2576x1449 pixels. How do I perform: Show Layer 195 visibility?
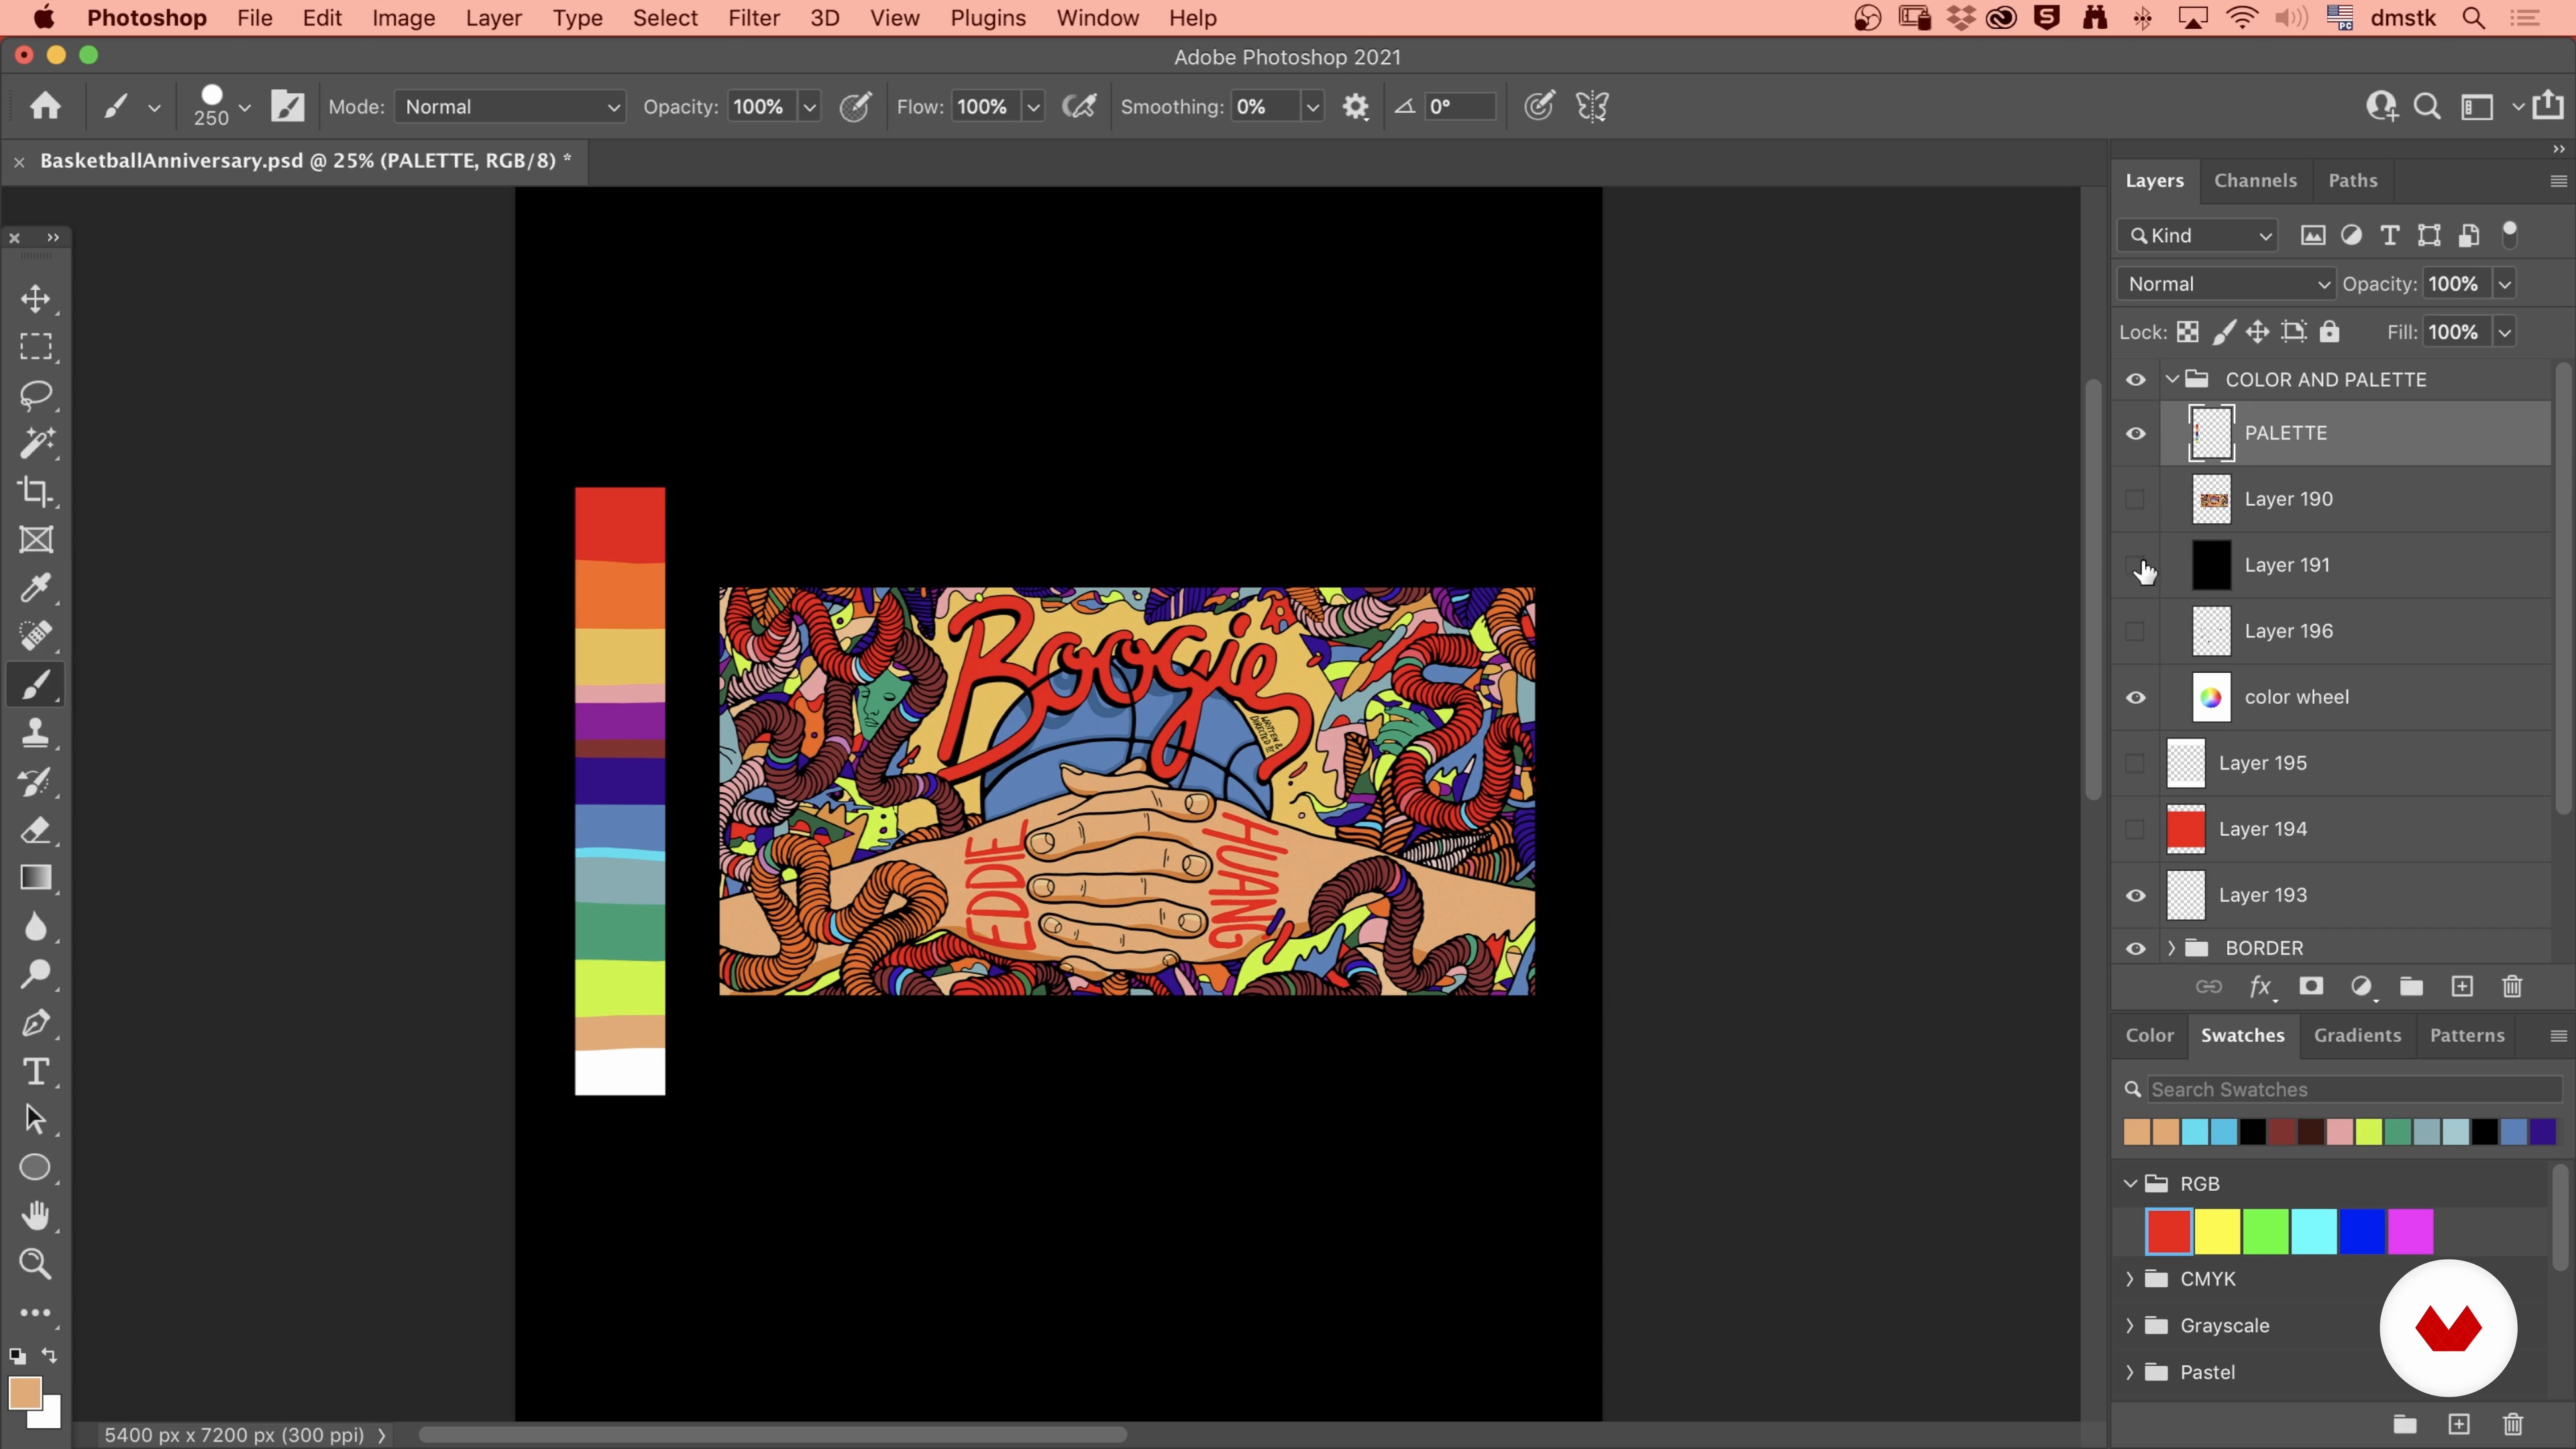click(x=2135, y=763)
